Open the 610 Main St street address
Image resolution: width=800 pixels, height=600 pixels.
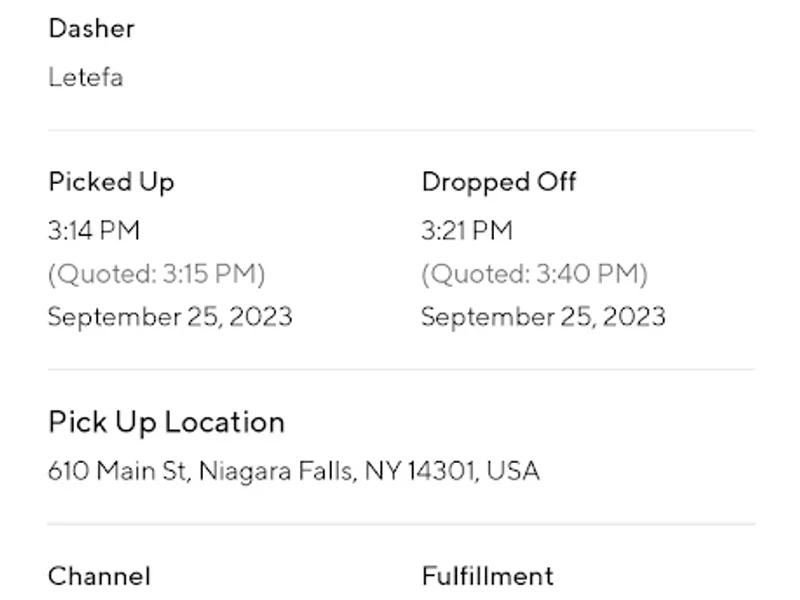click(x=117, y=470)
